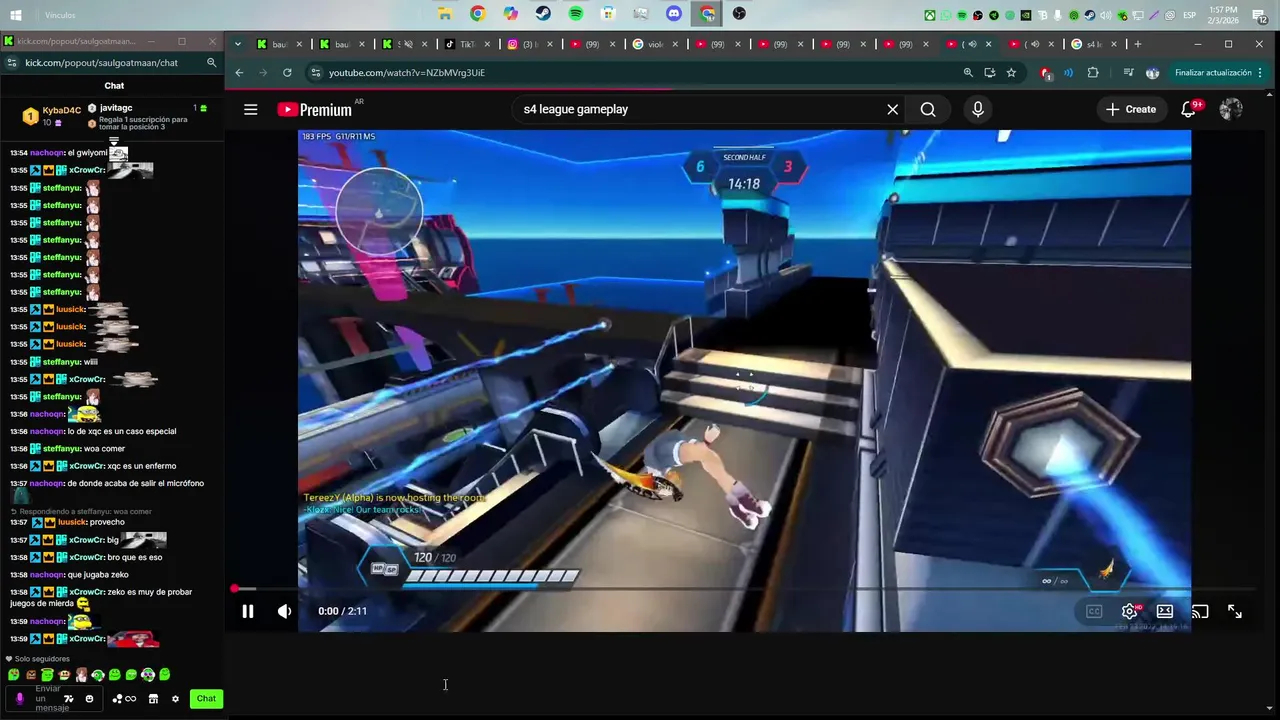Click the purple microphone in chat box
Screen dimensions: 1280x720
pos(19,699)
